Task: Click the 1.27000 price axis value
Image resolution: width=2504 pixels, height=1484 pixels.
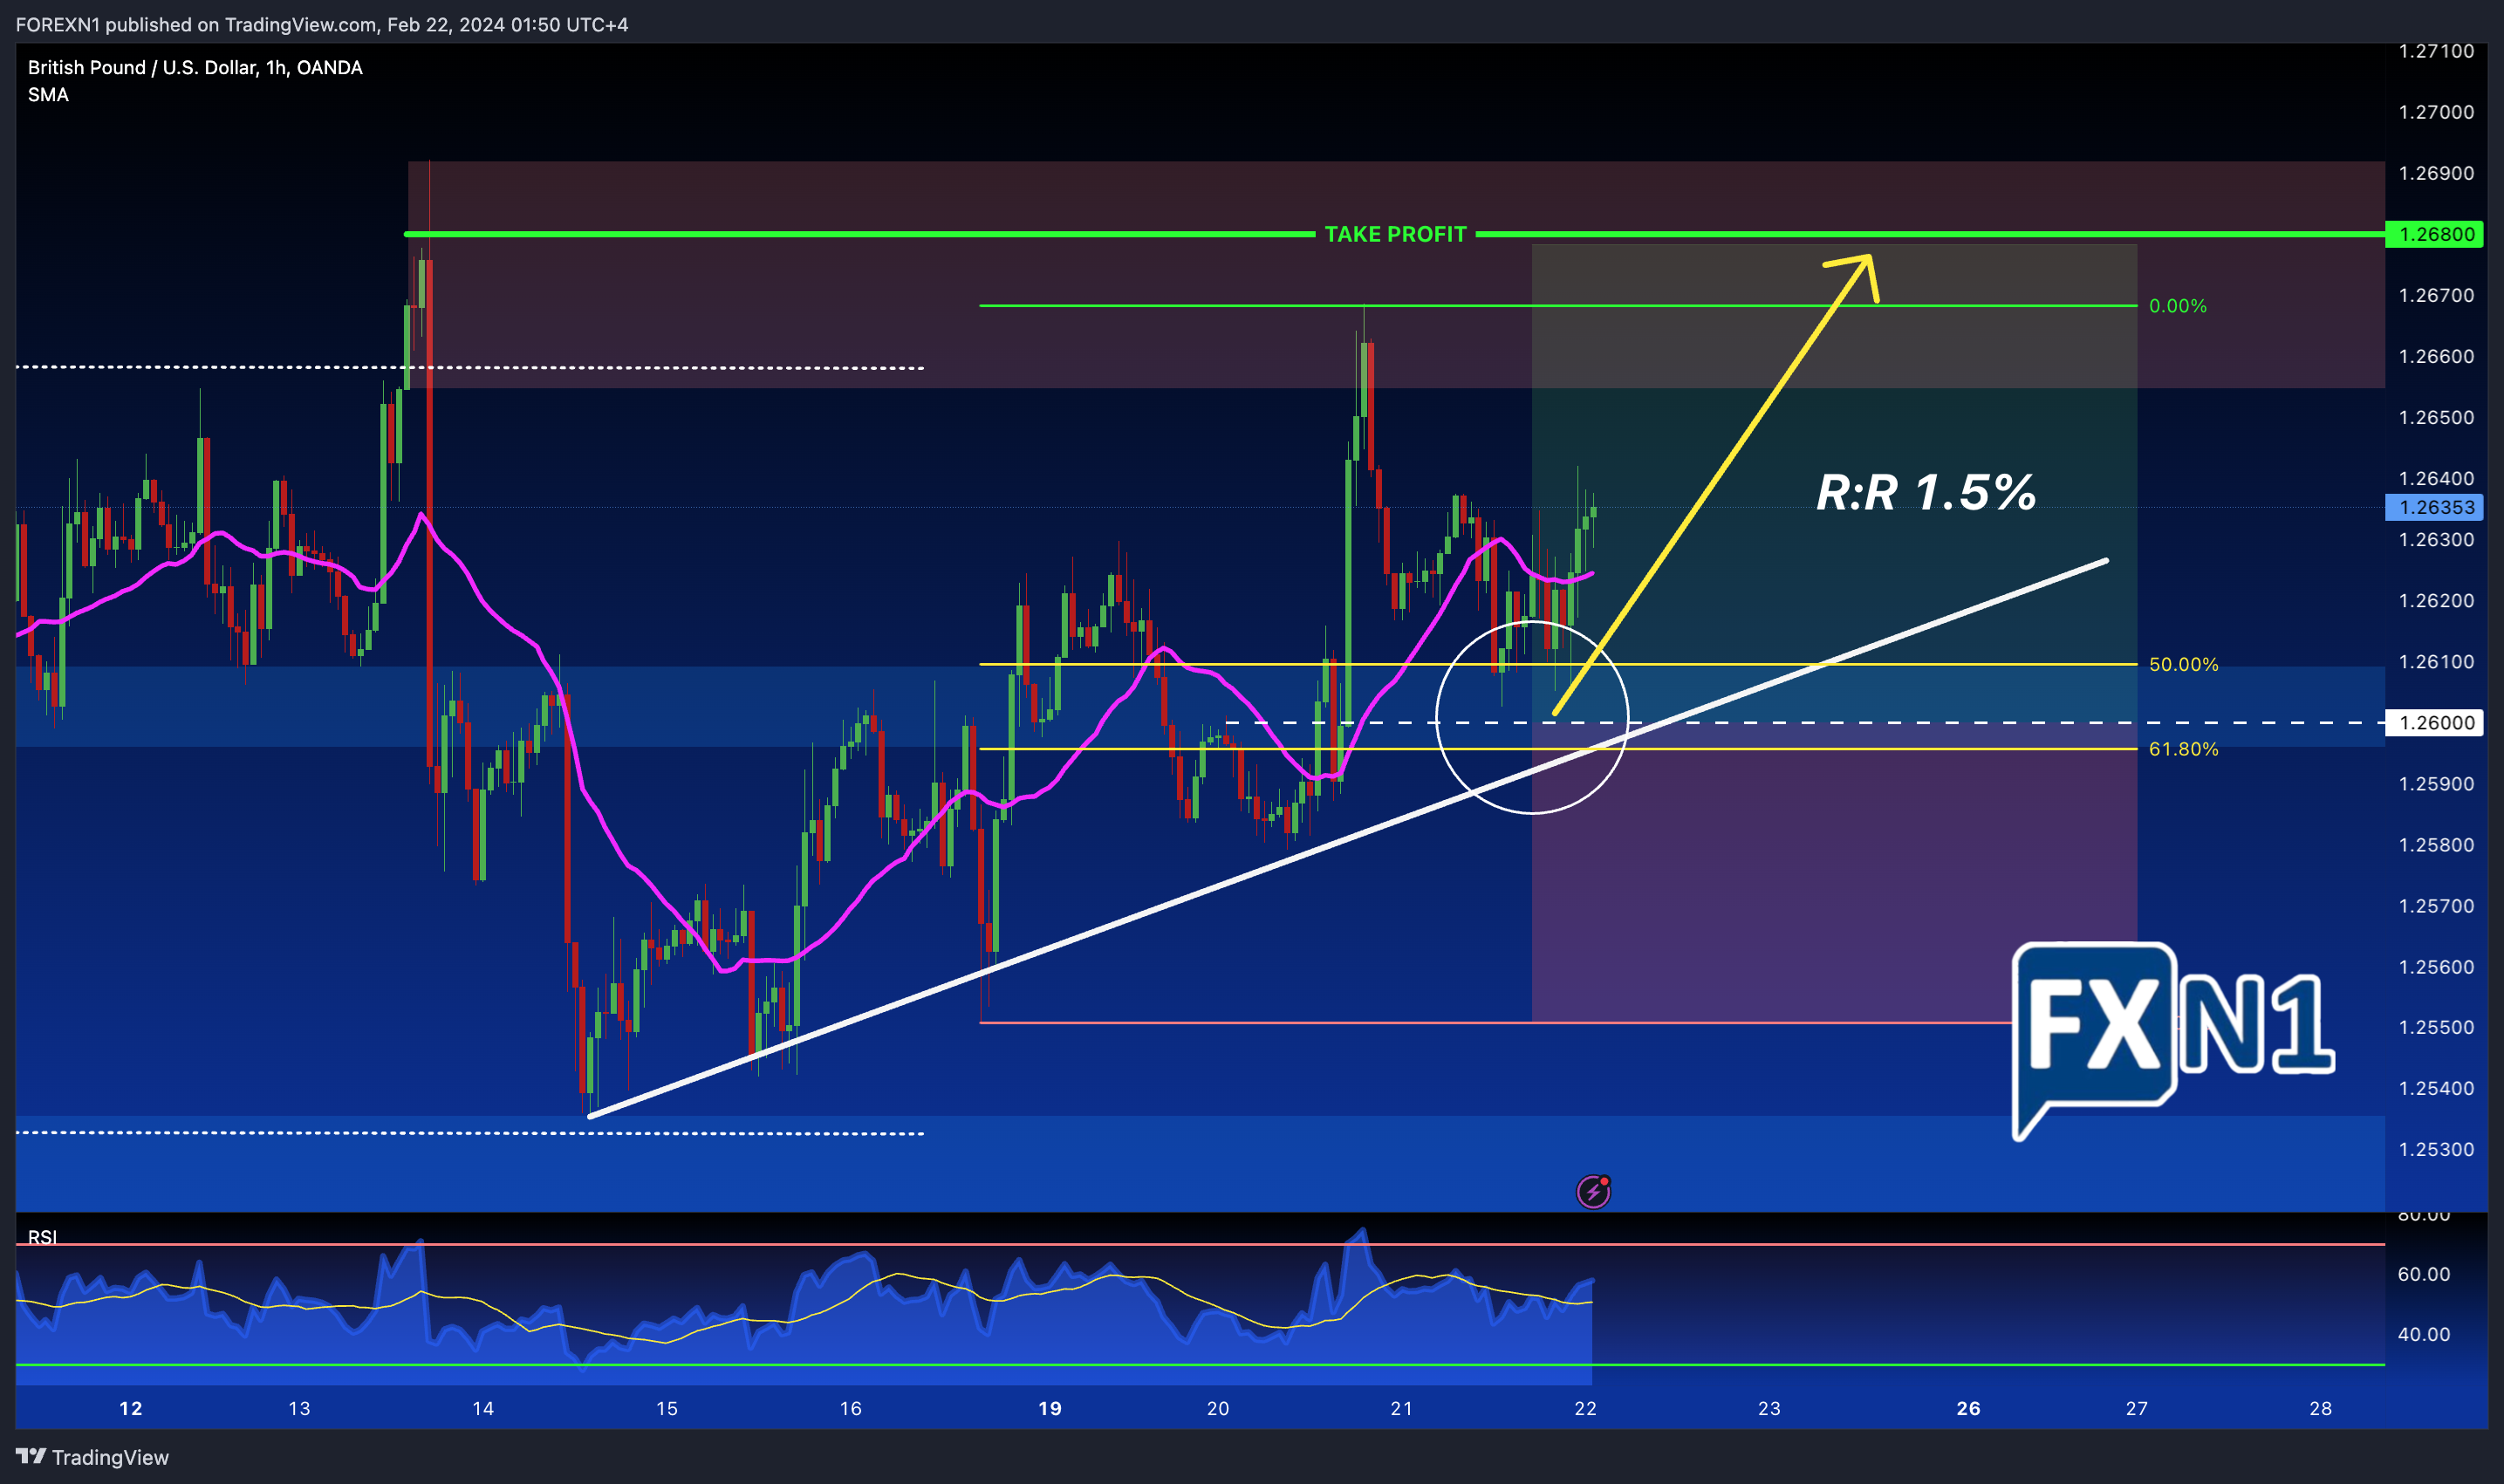Action: coord(2436,112)
